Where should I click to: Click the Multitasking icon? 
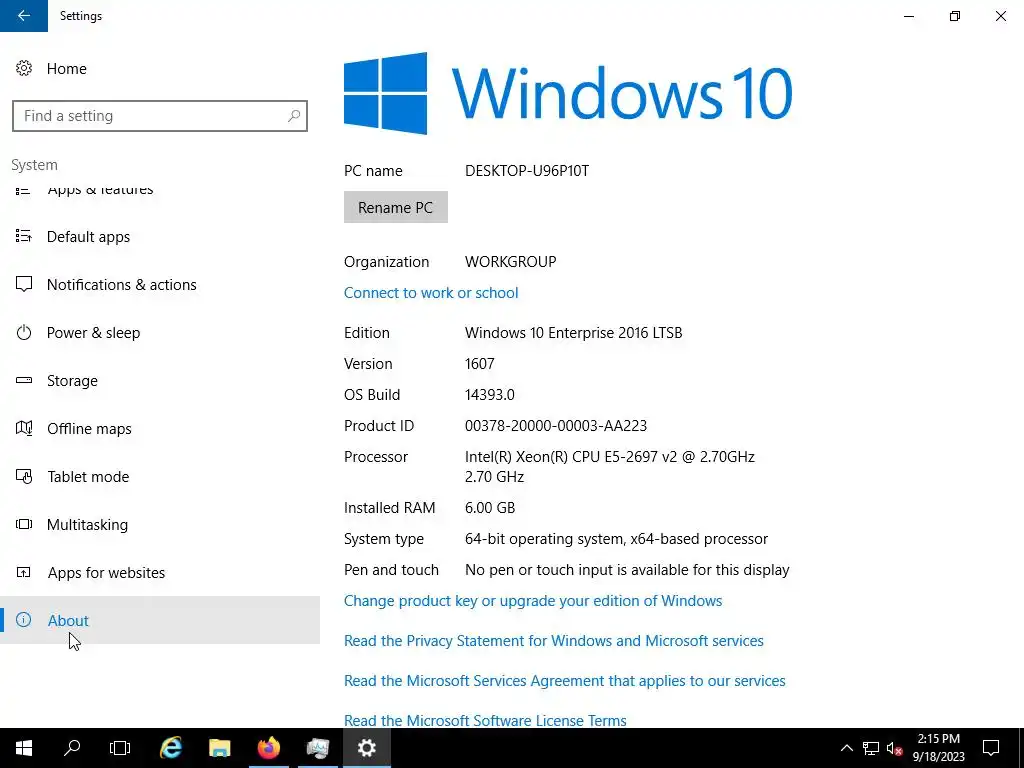24,524
